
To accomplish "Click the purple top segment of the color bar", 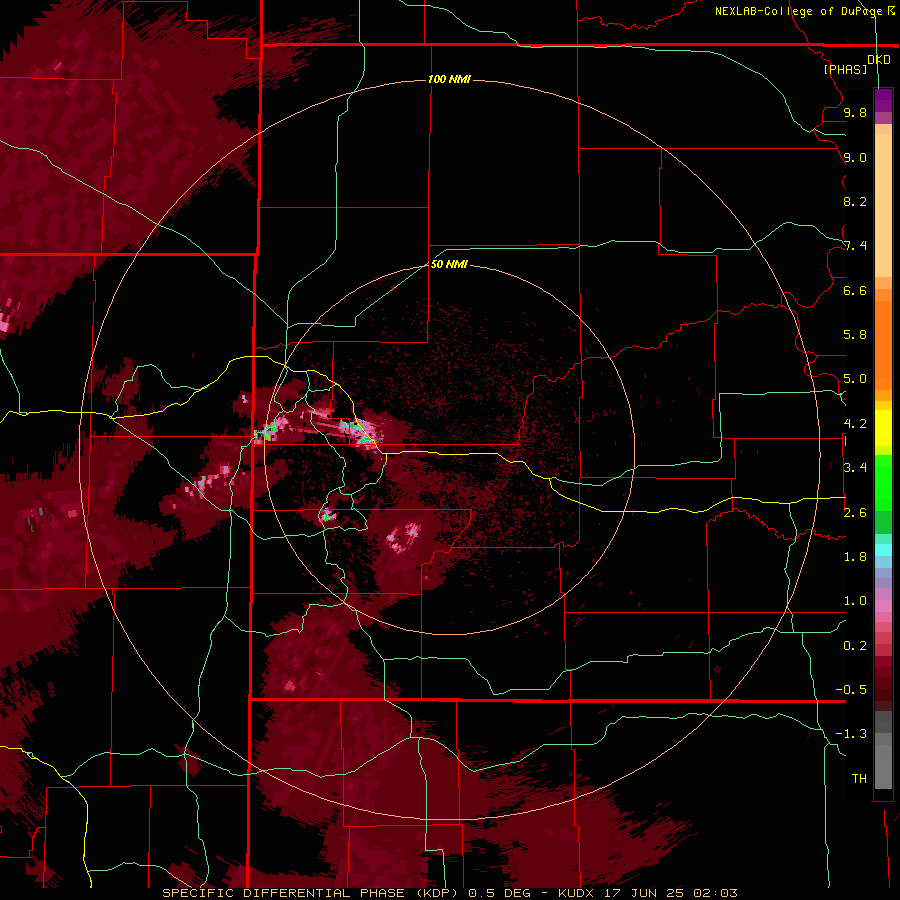I will pyautogui.click(x=883, y=100).
